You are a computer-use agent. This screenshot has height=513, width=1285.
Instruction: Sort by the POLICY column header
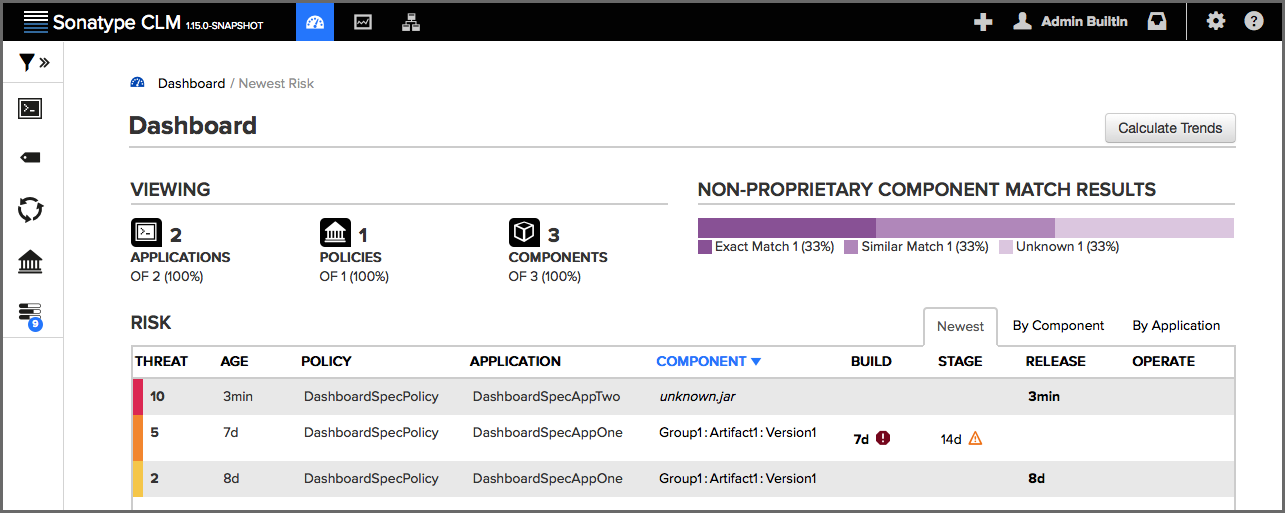(326, 361)
